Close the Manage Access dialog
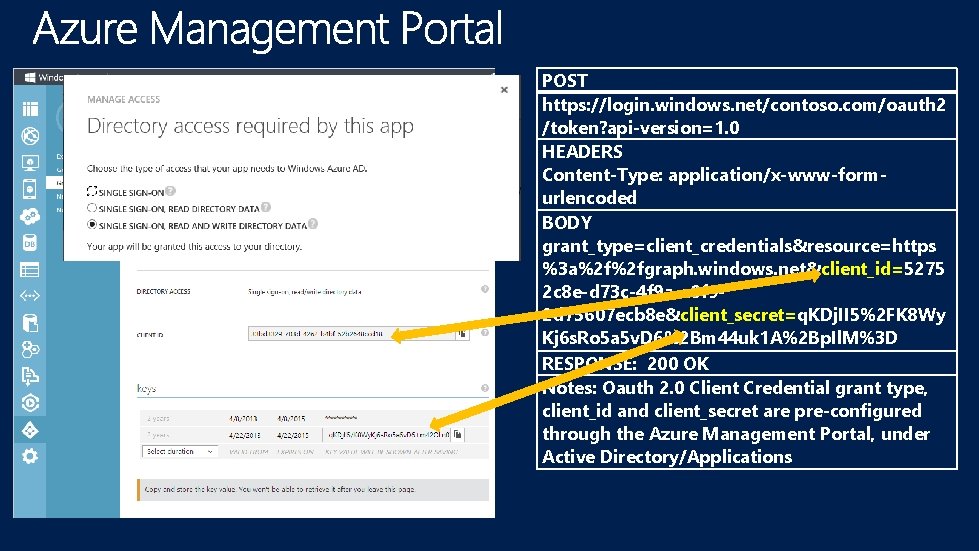 tap(504, 90)
